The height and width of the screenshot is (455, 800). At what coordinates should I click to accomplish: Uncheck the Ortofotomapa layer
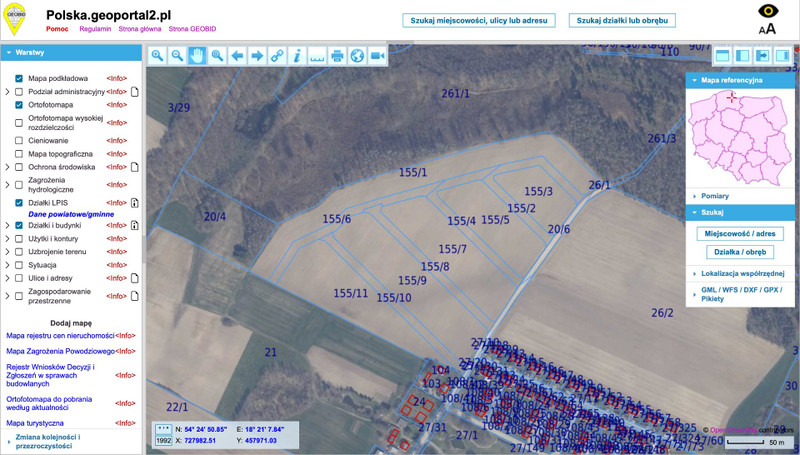19,104
